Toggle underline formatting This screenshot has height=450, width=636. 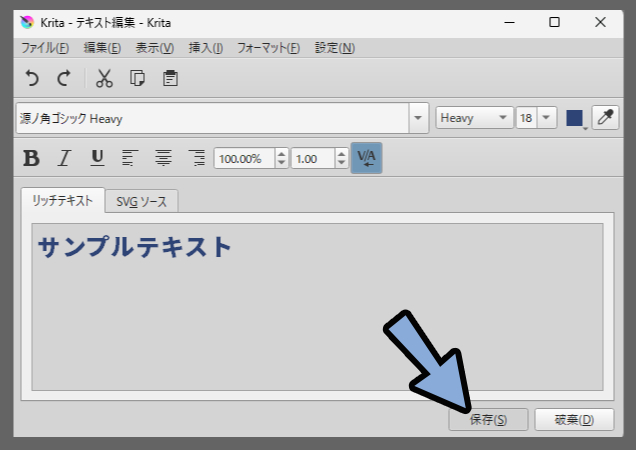97,158
